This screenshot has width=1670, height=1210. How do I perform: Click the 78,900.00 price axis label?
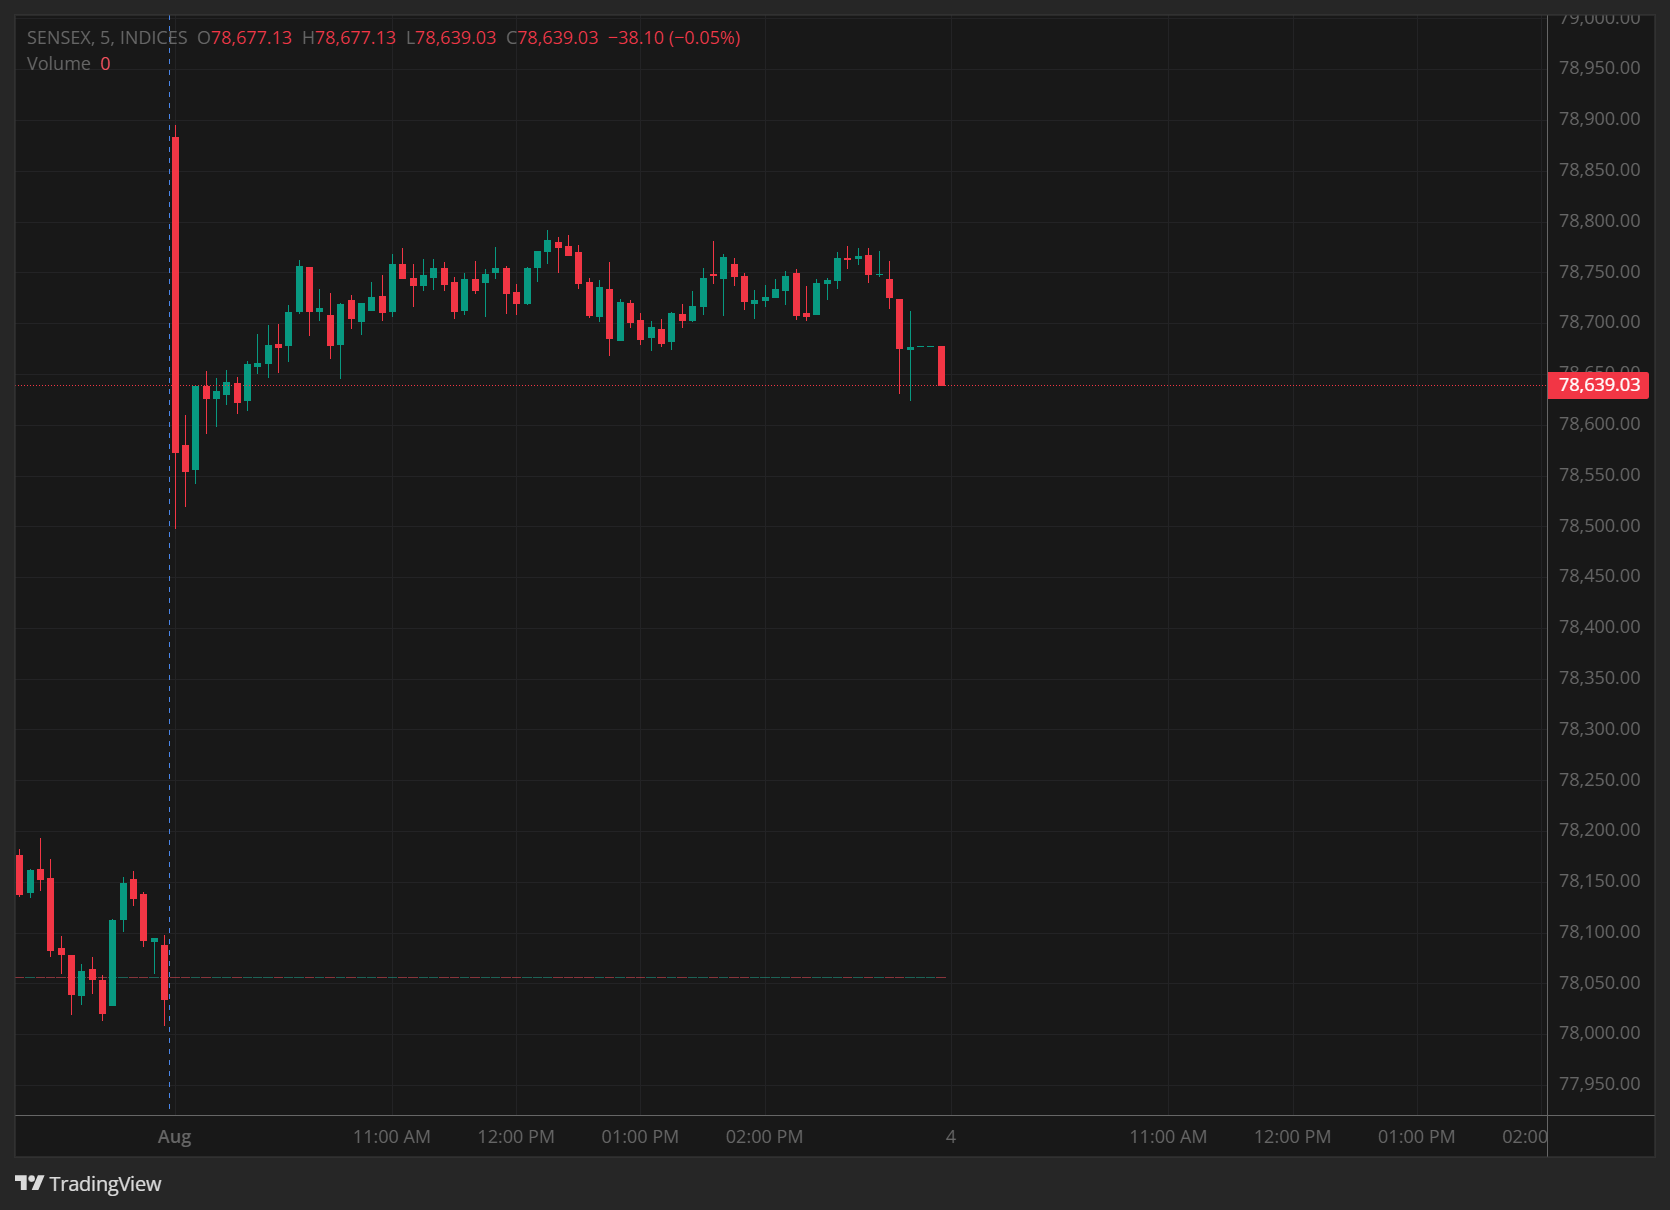coord(1599,119)
